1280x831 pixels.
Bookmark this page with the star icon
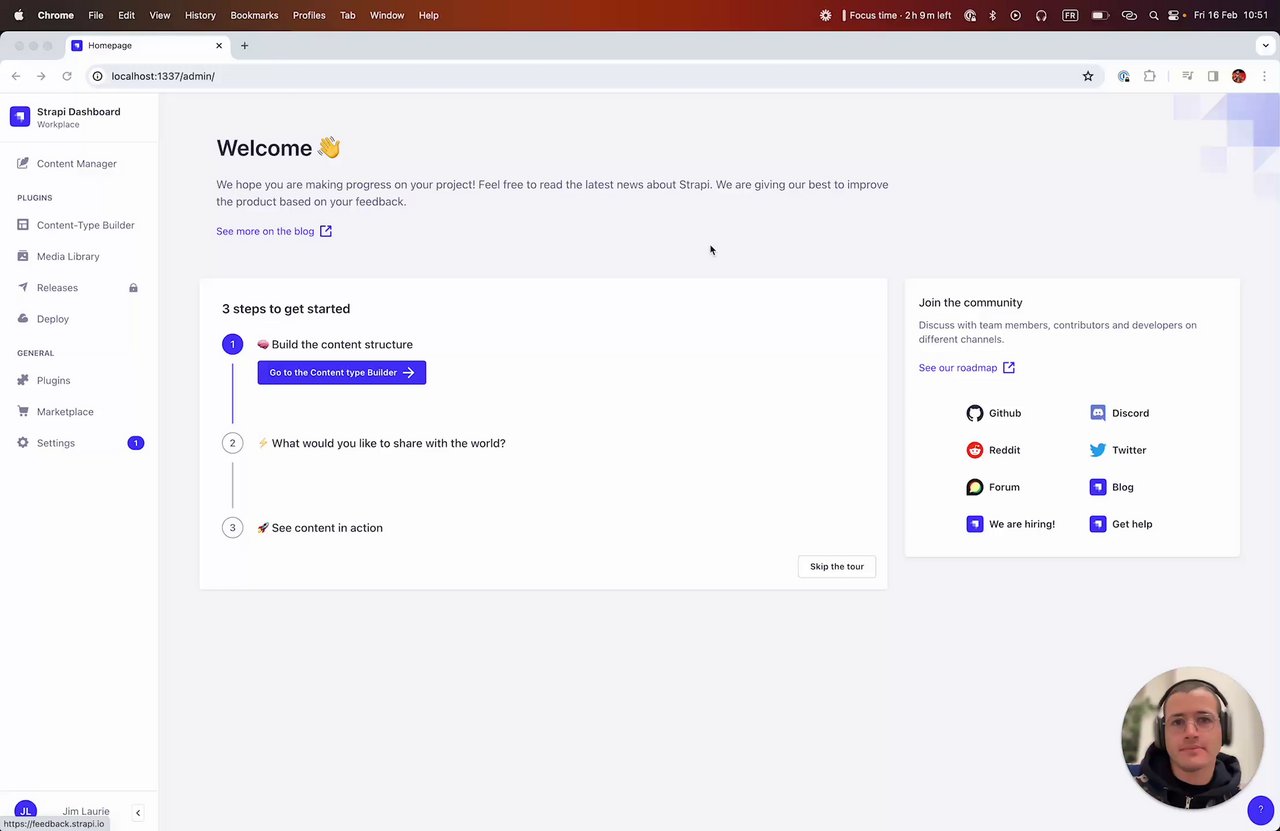(x=1088, y=76)
